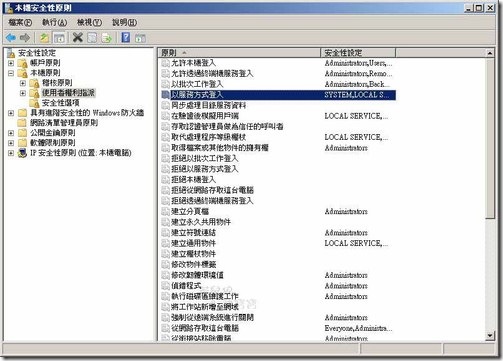Click the Back arrow toolbar icon
This screenshot has height=361, width=503.
pos(11,38)
